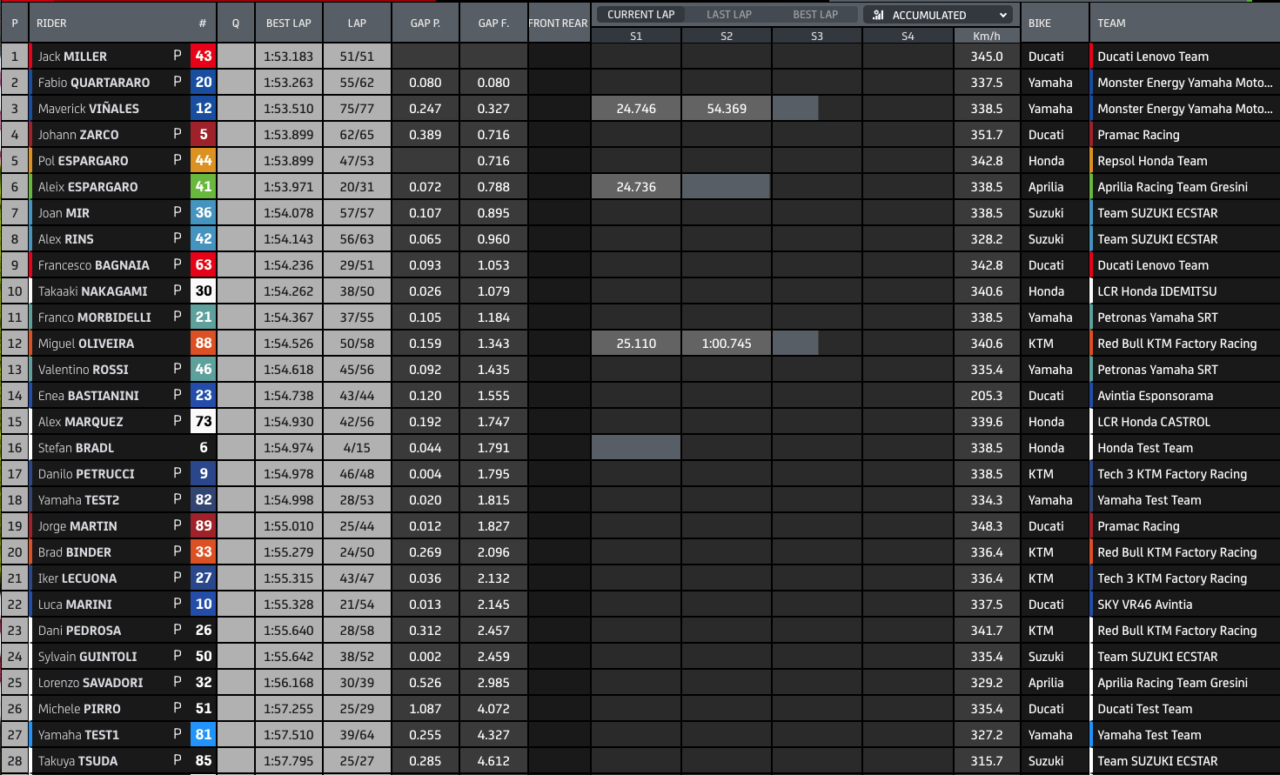Click the white number 30 badge
Screen dimensions: 1280x775
pos(203,291)
